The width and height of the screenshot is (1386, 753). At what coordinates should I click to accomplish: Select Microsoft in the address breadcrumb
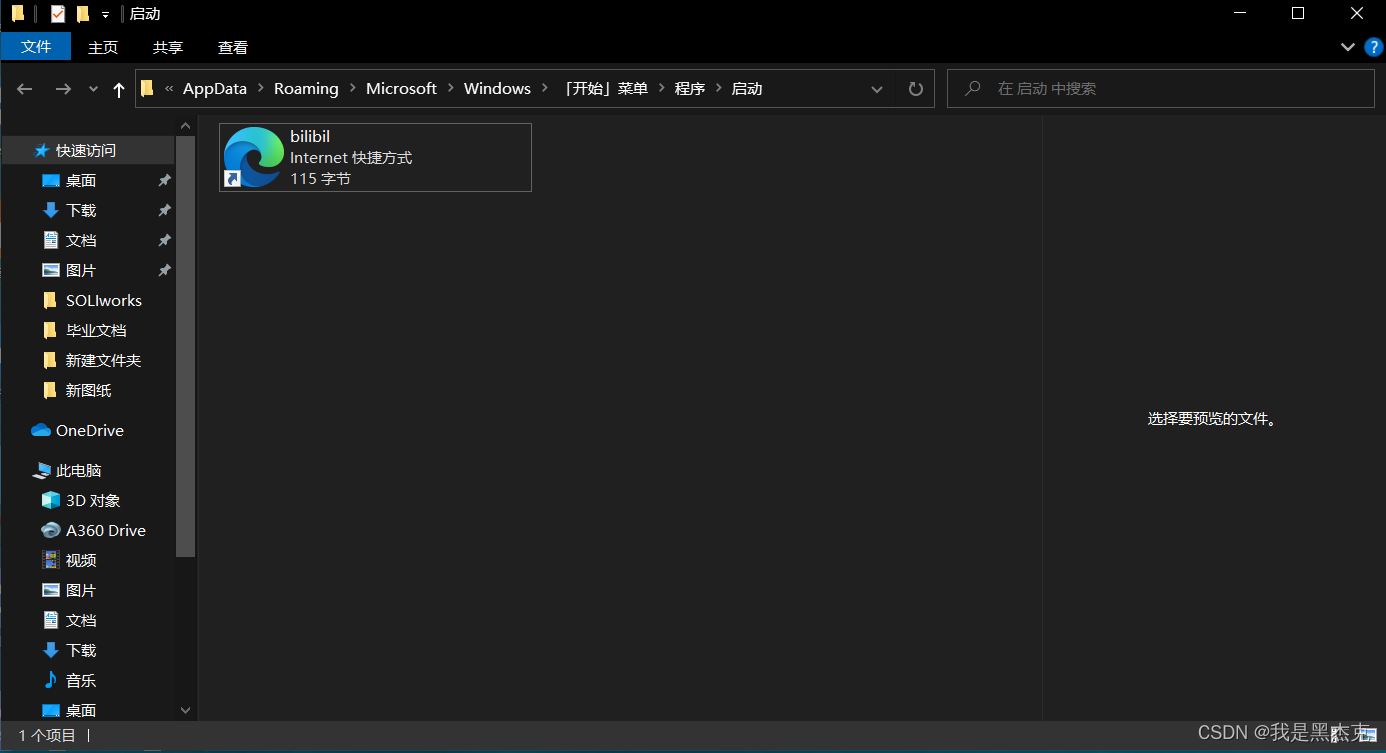click(401, 88)
